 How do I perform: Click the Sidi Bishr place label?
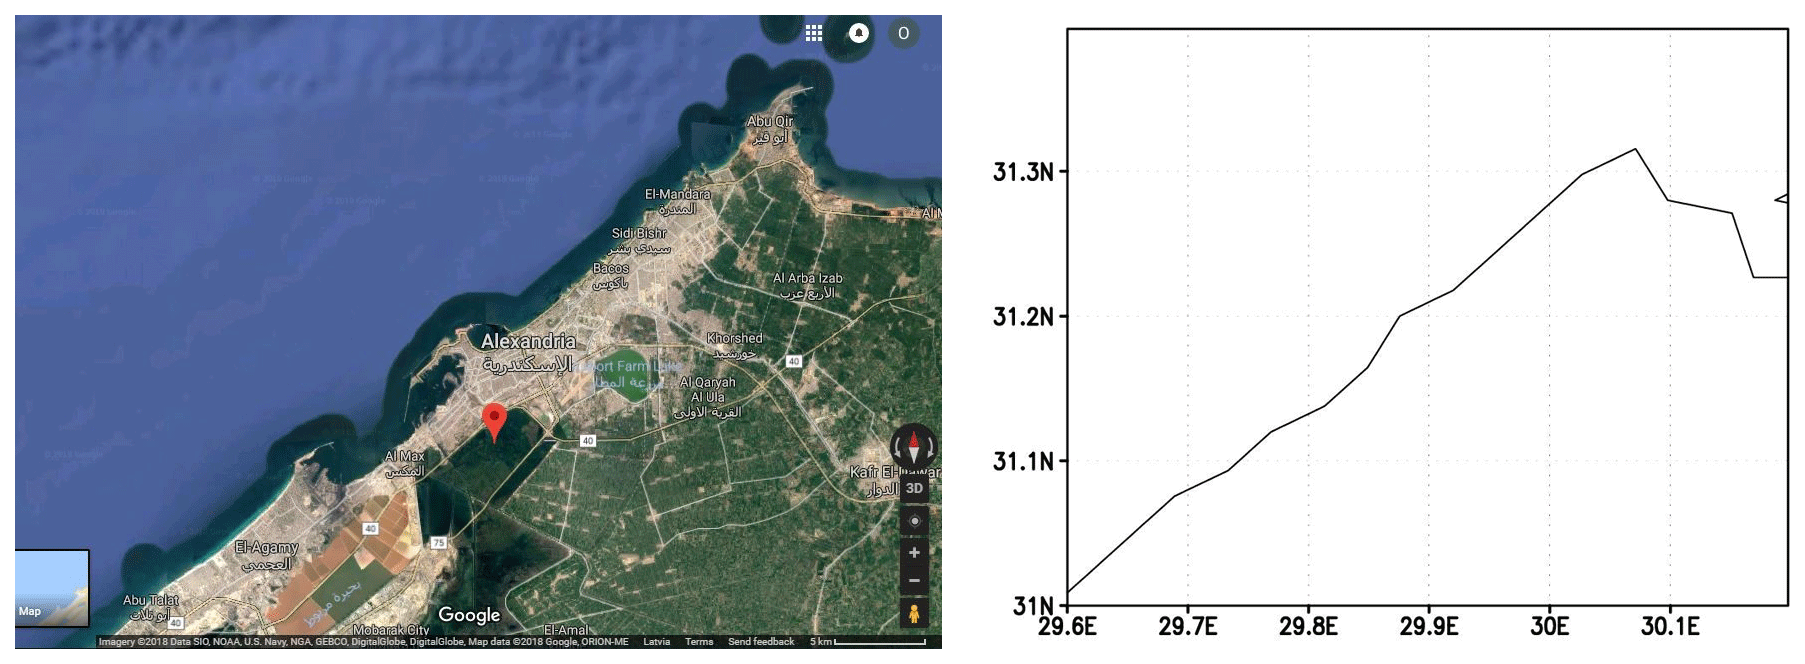(x=639, y=233)
